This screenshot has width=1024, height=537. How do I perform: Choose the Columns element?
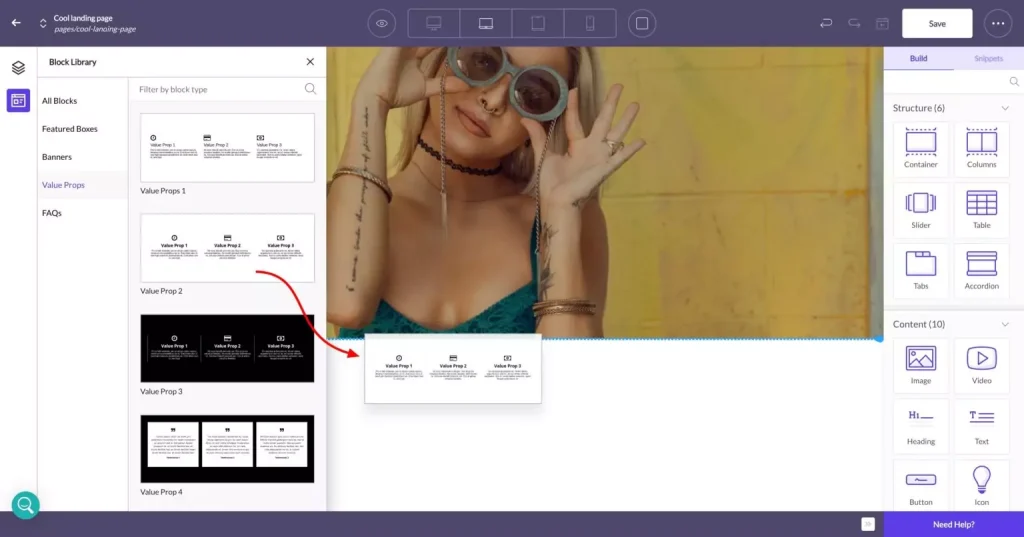click(982, 149)
